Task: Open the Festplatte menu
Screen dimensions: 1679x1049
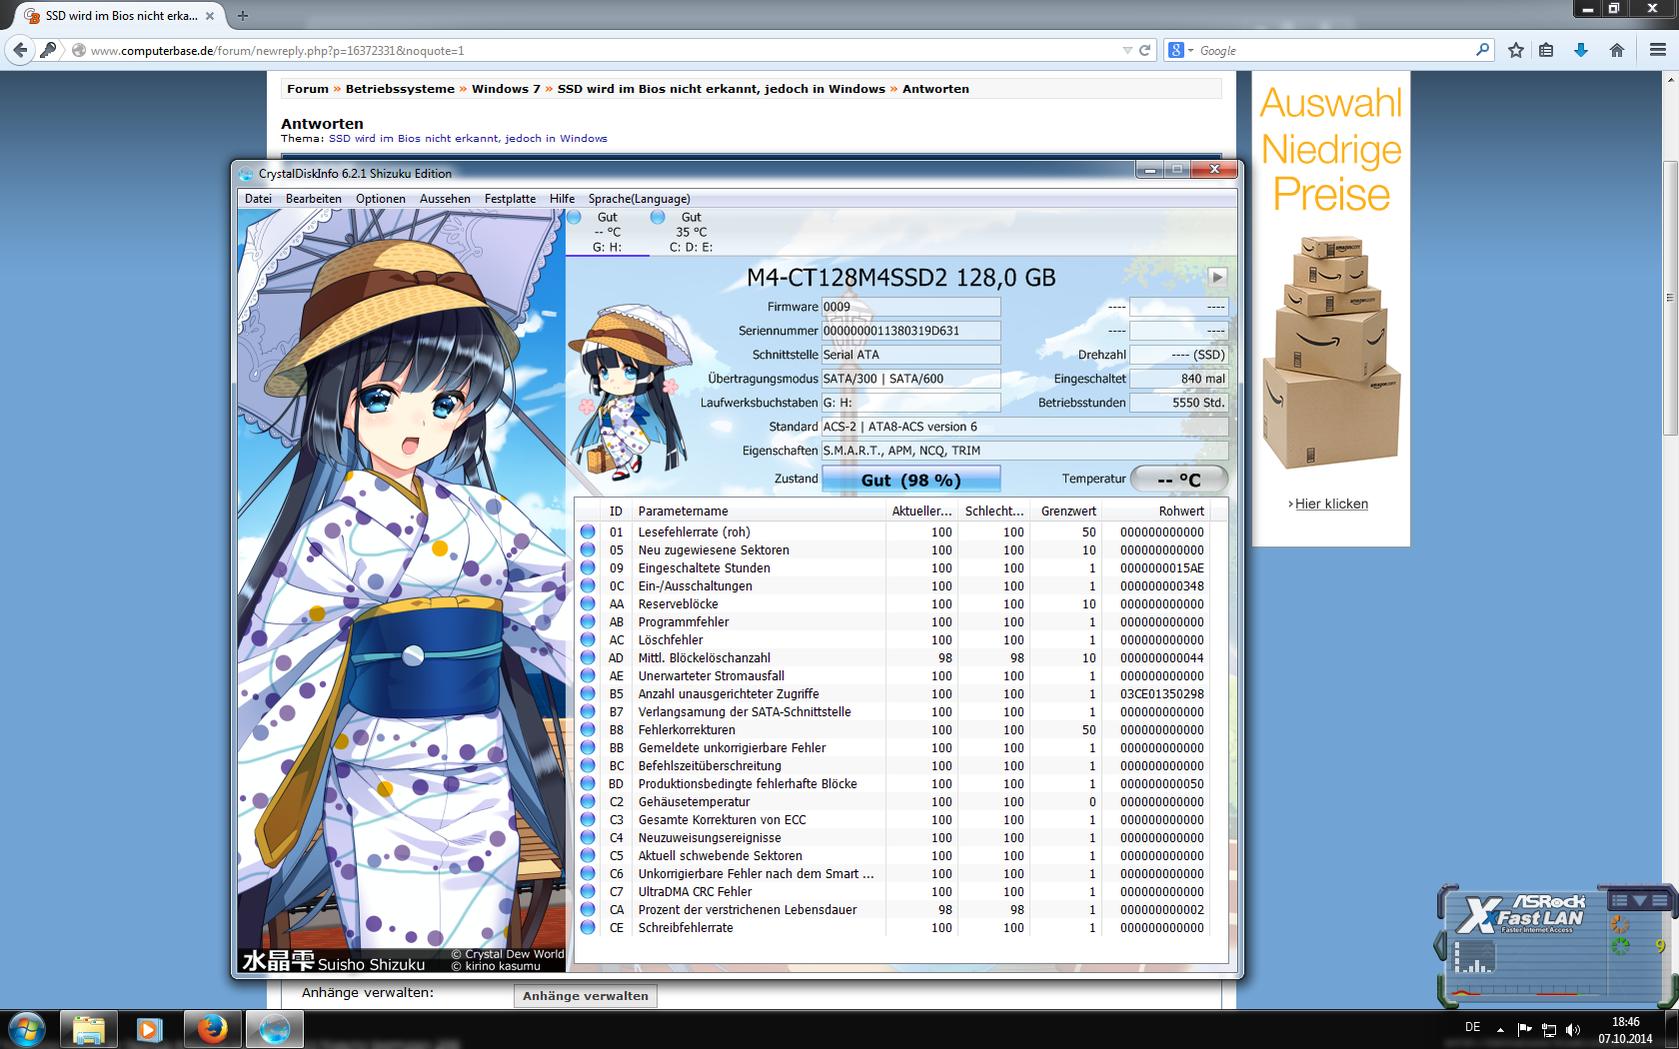Action: tap(510, 199)
